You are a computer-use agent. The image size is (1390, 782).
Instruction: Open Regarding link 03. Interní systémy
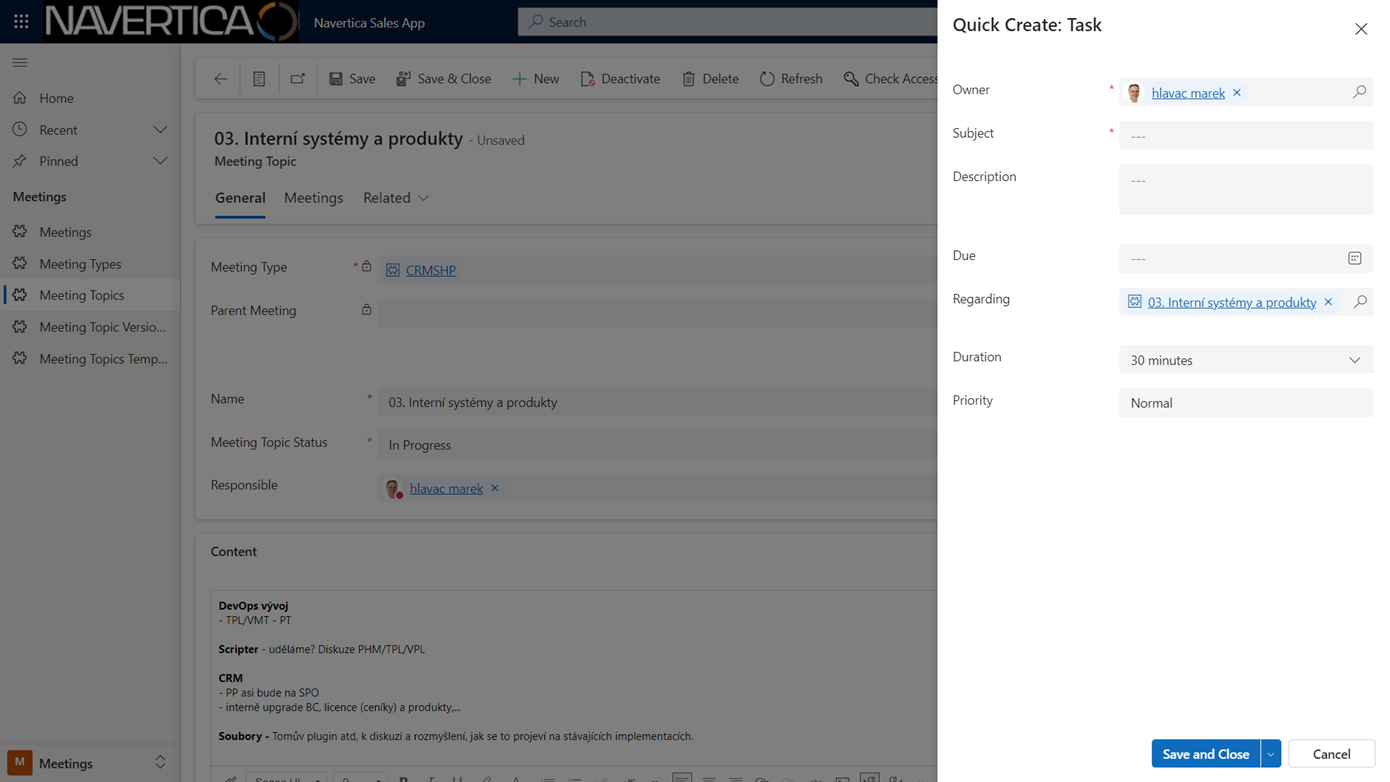pyautogui.click(x=1232, y=302)
